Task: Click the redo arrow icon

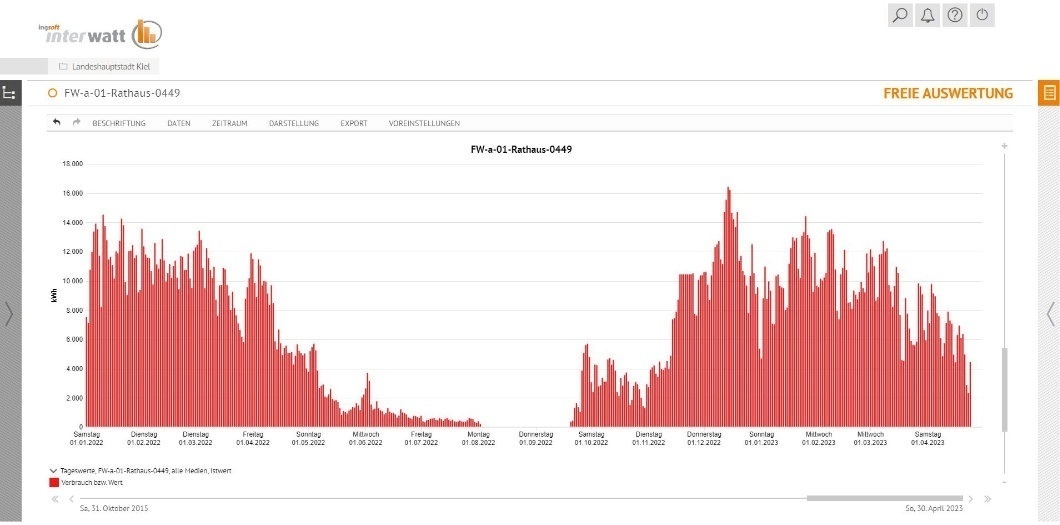Action: coord(76,122)
